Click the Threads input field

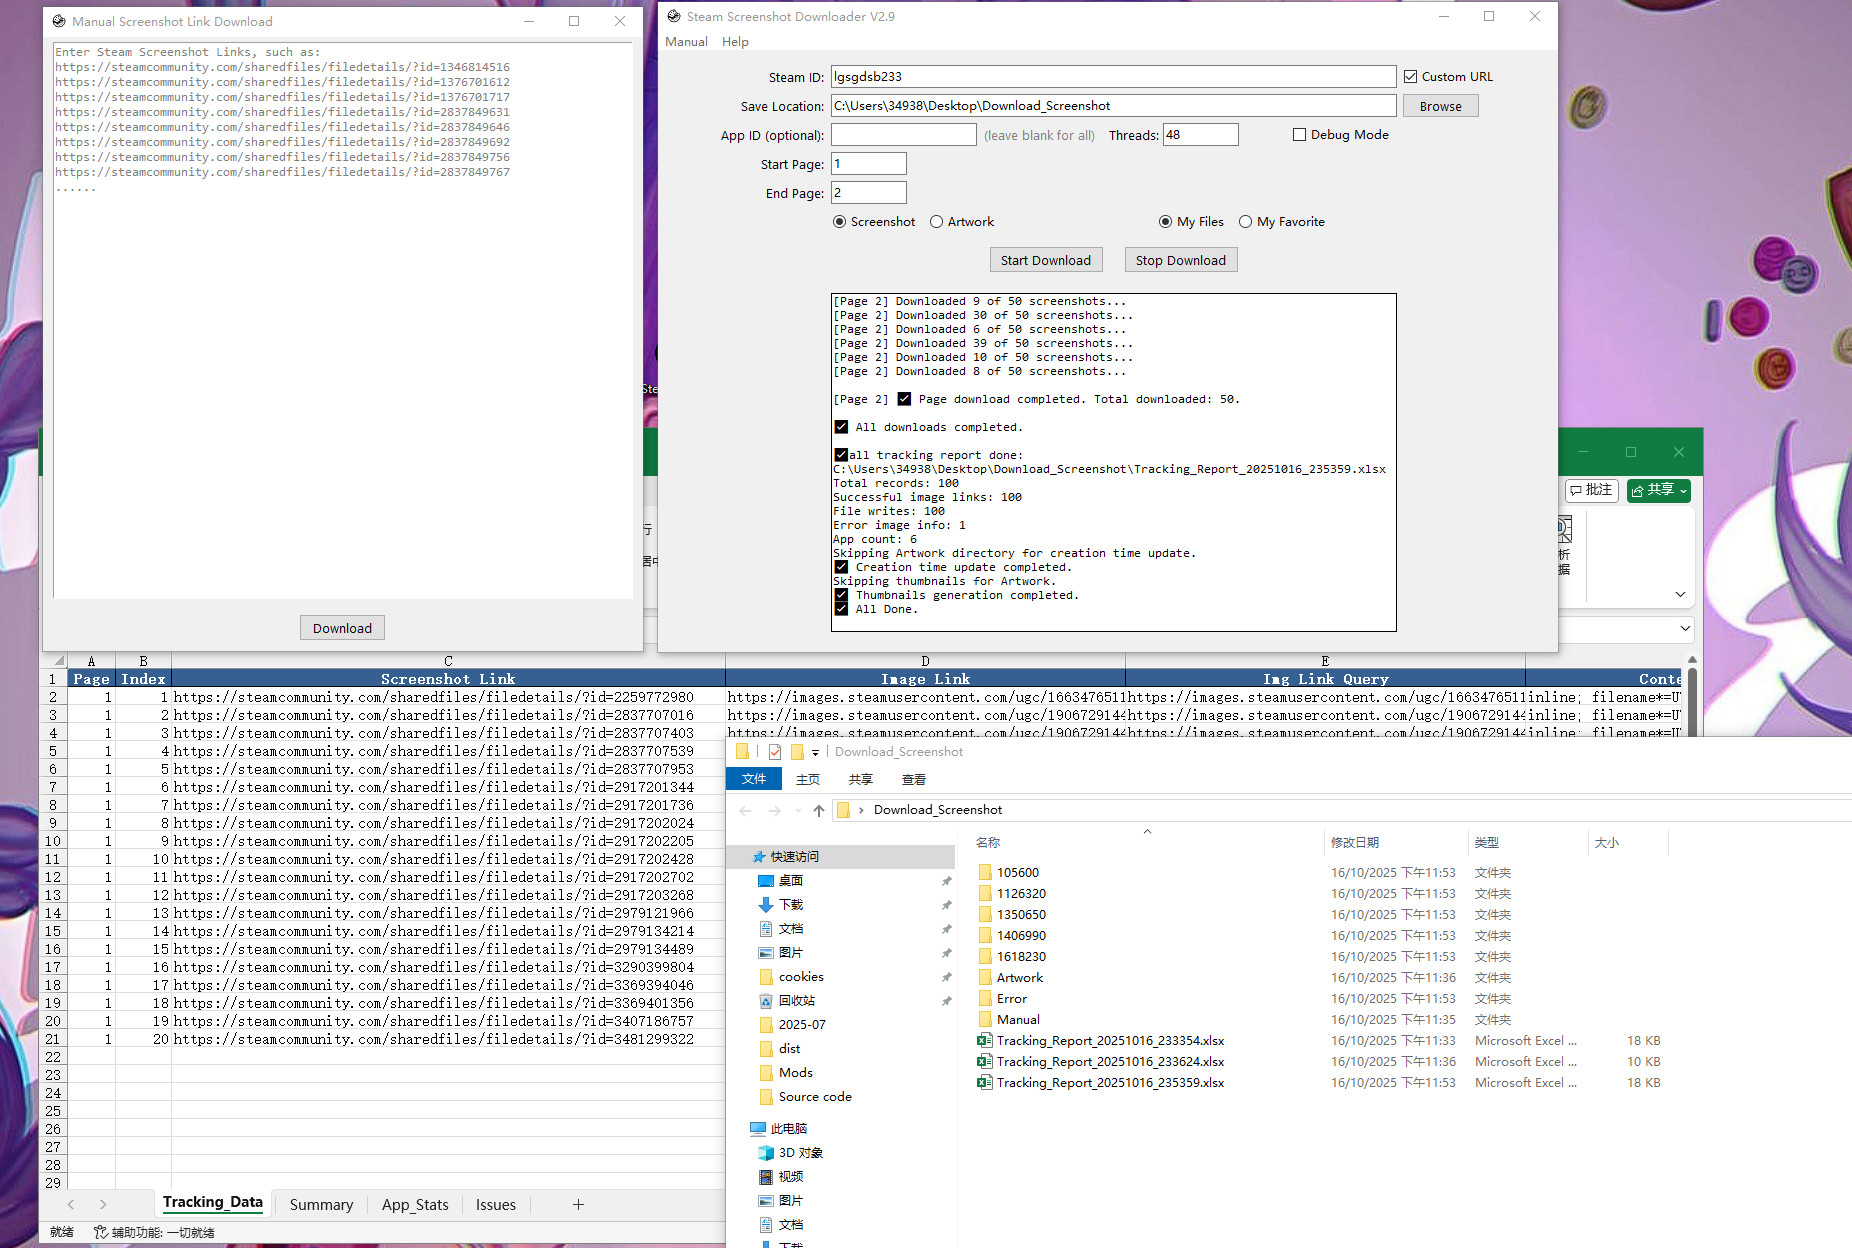point(1200,135)
